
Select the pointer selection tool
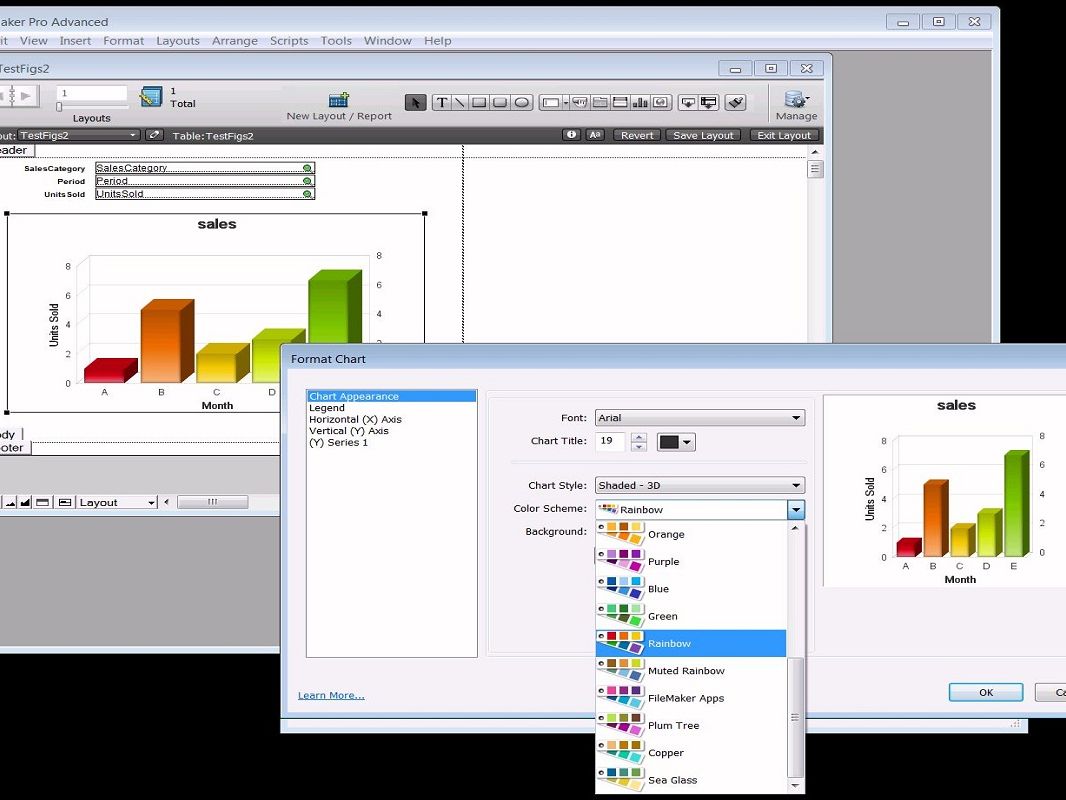(x=415, y=103)
